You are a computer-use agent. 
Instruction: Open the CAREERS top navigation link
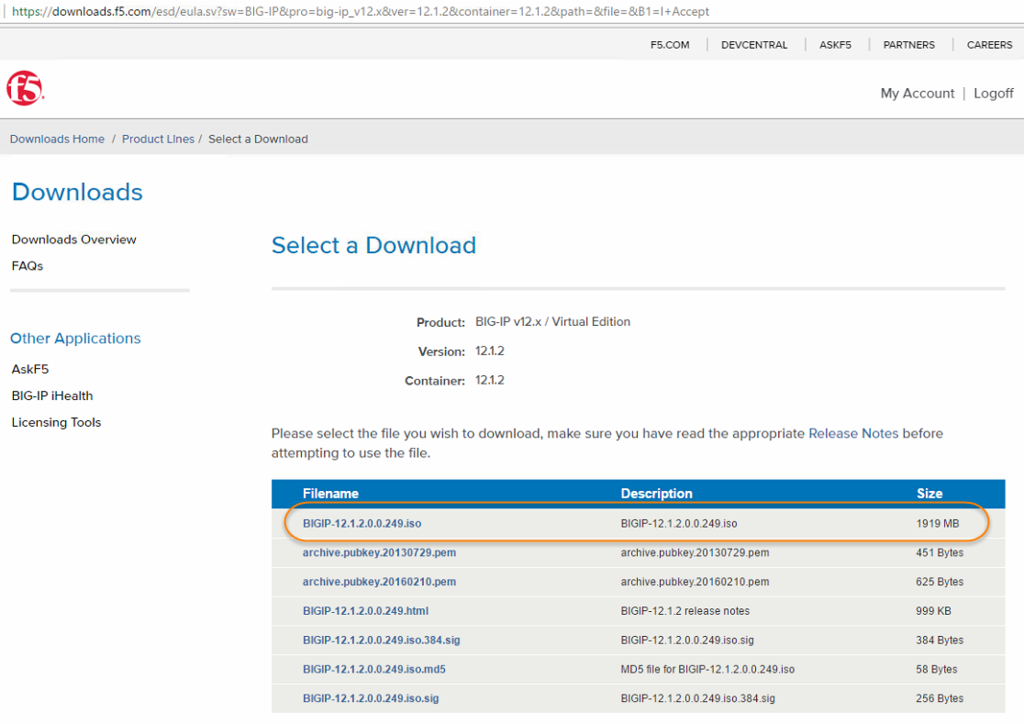(989, 45)
